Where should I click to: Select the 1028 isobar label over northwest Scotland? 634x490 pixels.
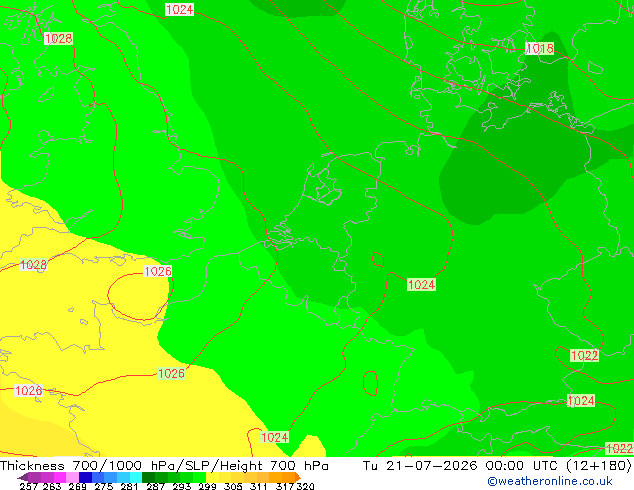pos(59,38)
